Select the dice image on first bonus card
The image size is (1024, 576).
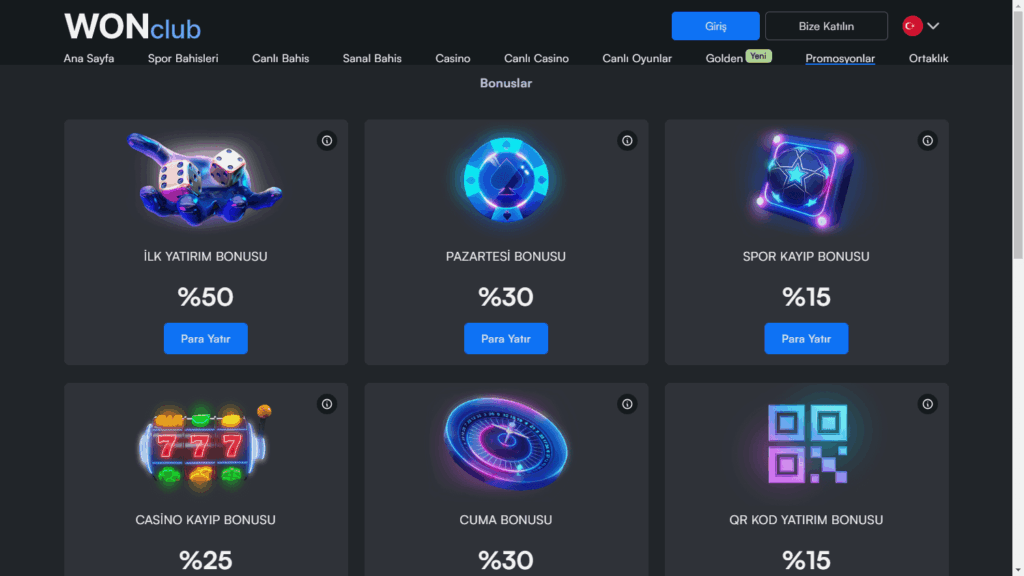[205, 180]
